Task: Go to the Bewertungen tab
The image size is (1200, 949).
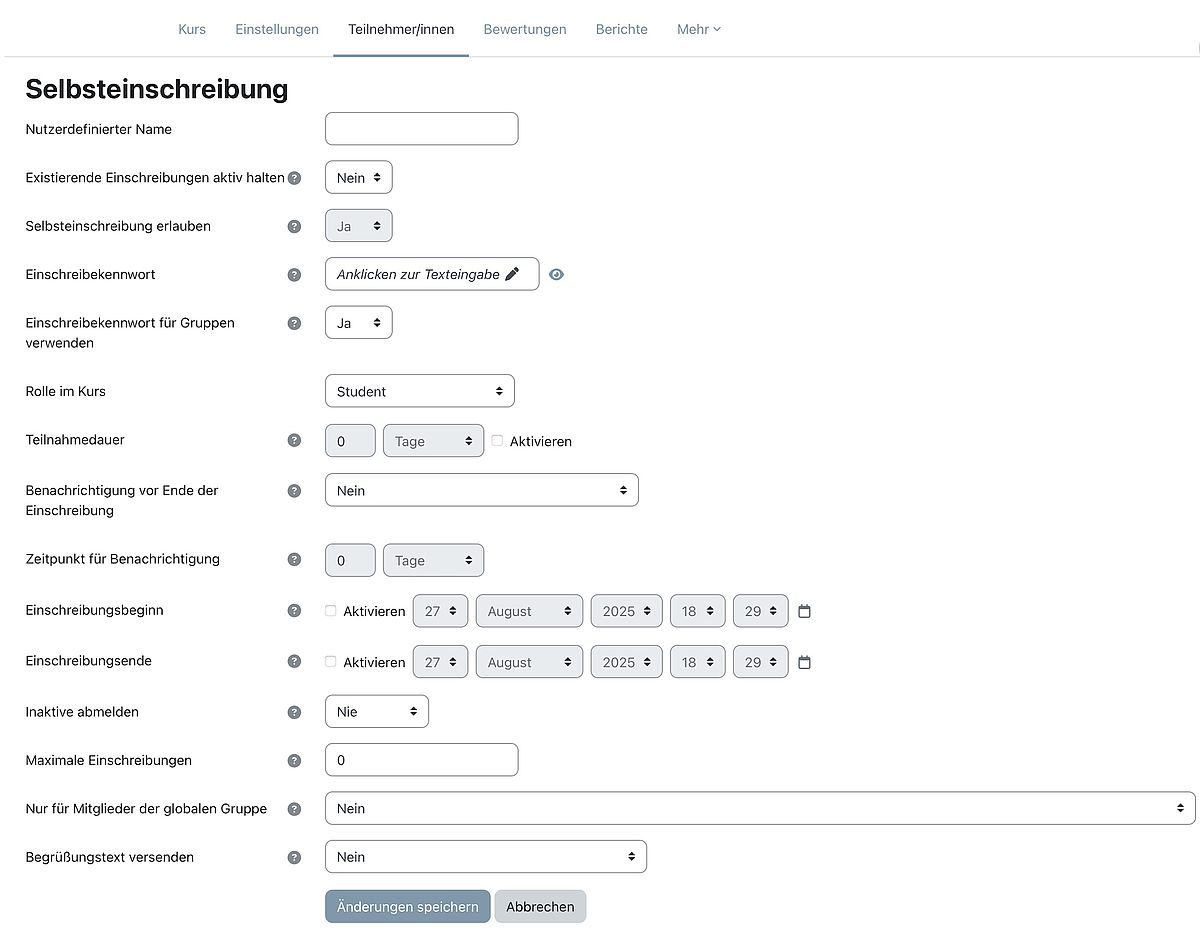Action: (525, 29)
